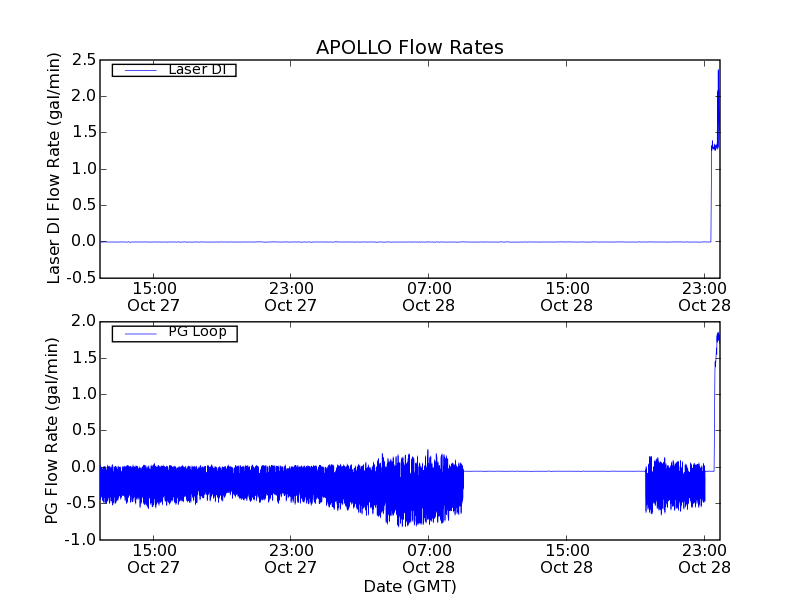This screenshot has width=800, height=600.
Task: Click the -1.0 tick on the PG Flow y-axis
Action: pos(80,539)
